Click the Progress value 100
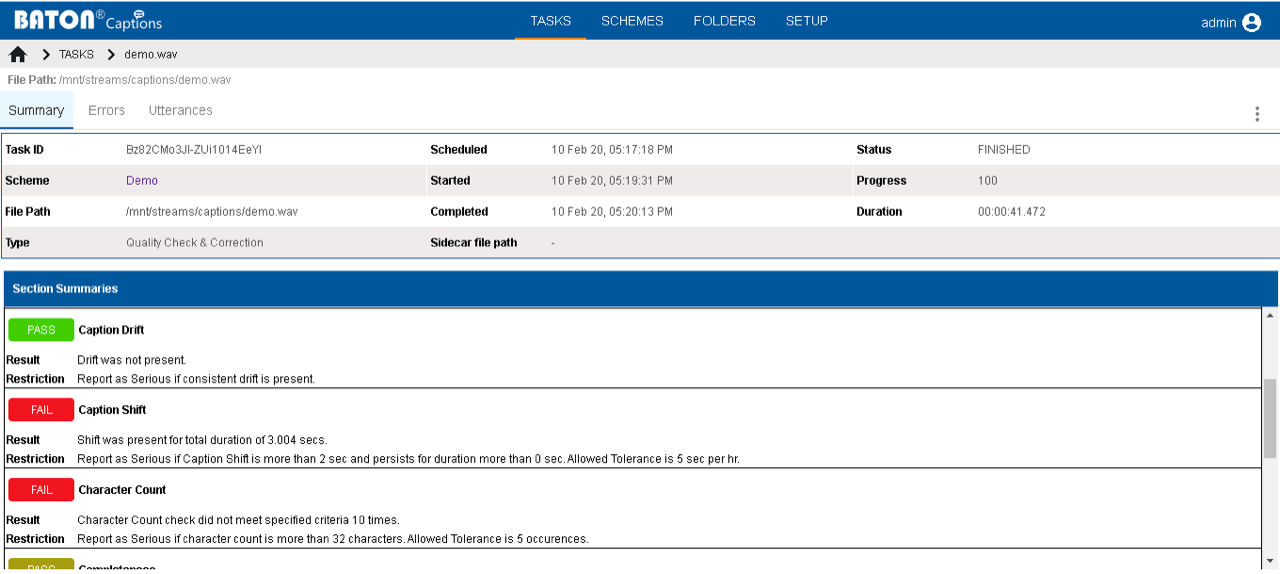Image resolution: width=1280 pixels, height=574 pixels. [988, 181]
